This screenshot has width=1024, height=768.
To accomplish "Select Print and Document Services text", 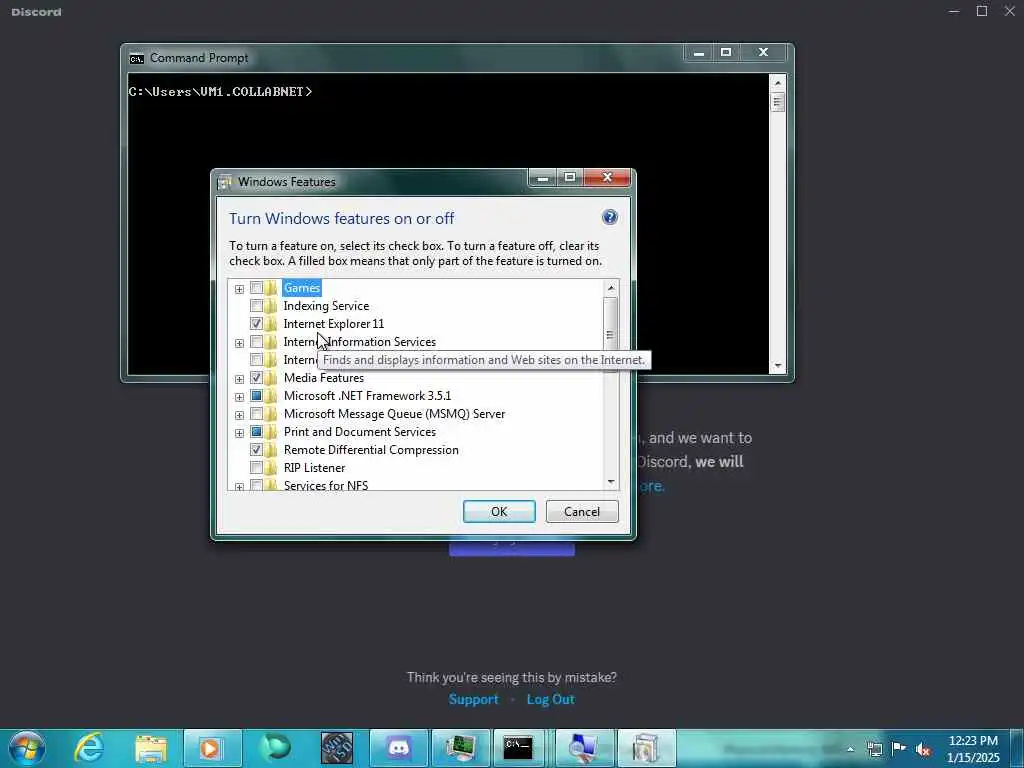I will 360,432.
